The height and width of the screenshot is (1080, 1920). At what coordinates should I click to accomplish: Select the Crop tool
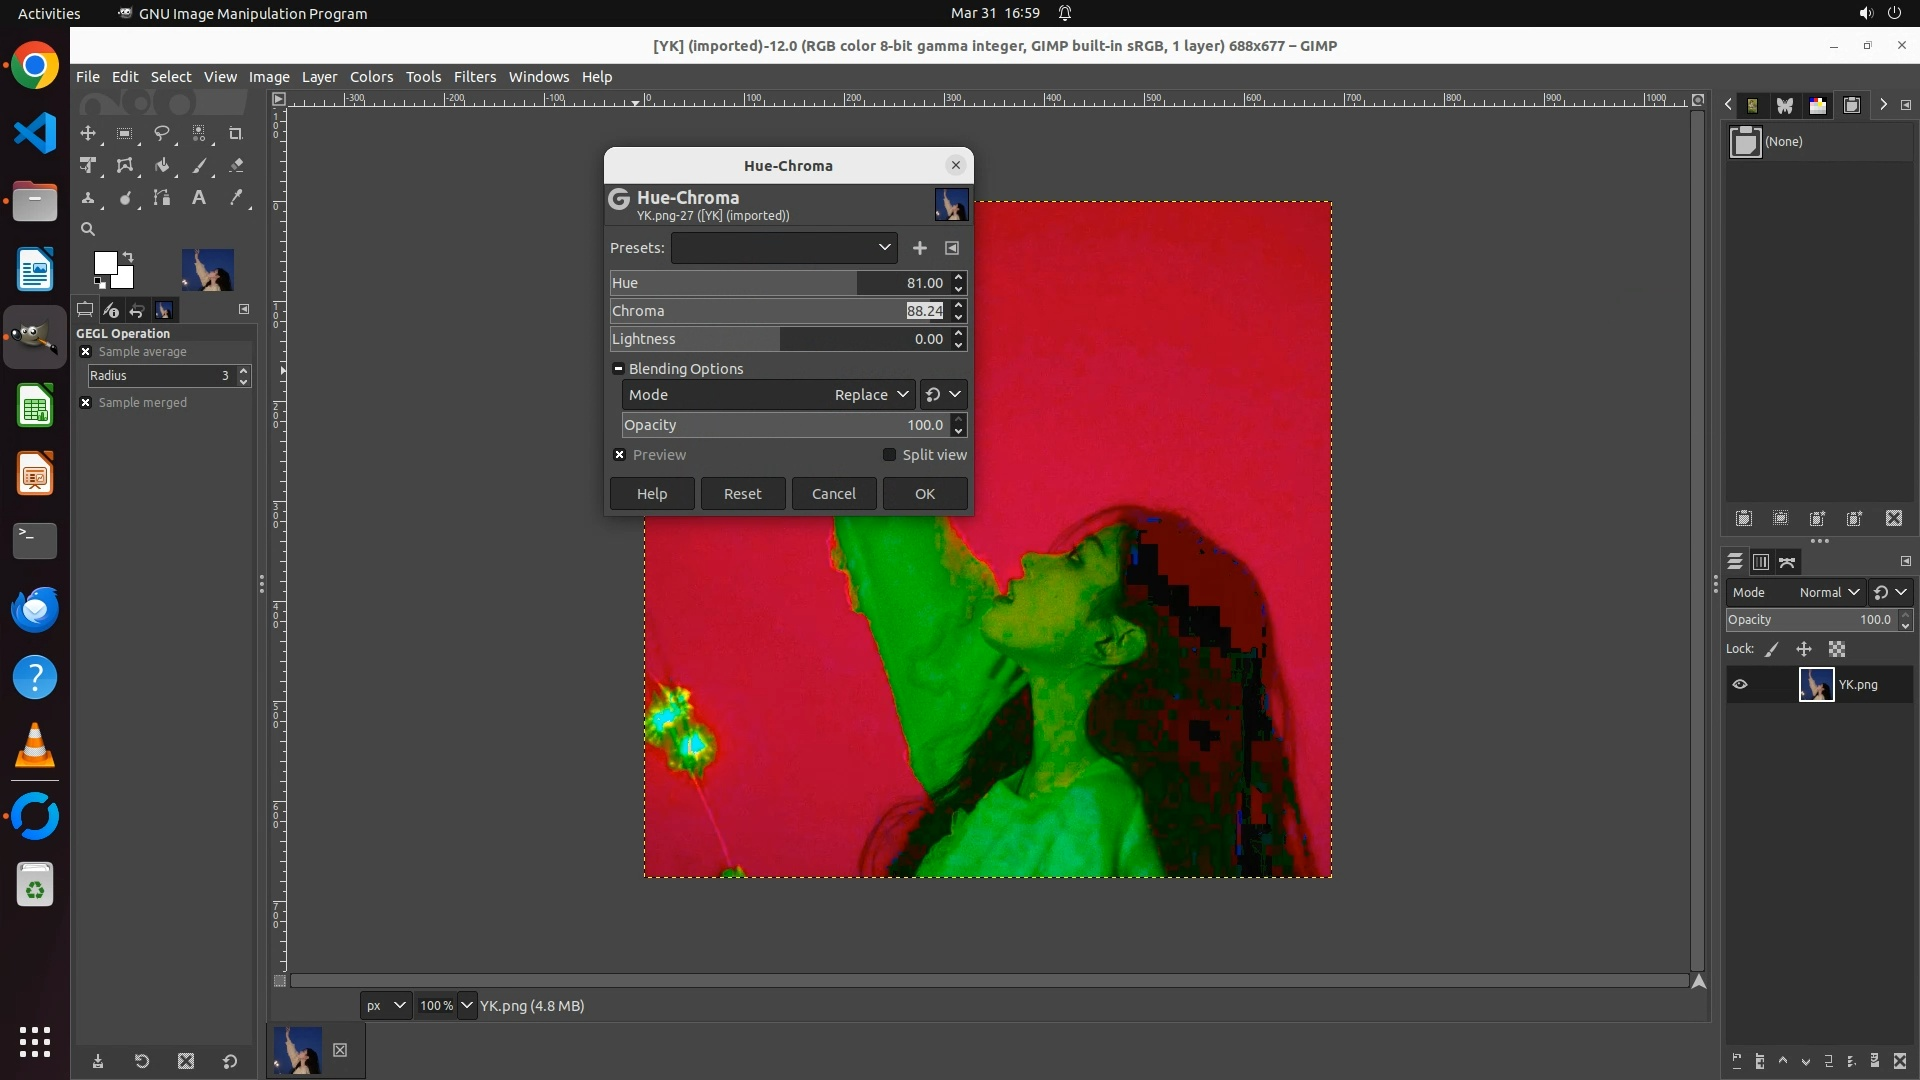(235, 133)
